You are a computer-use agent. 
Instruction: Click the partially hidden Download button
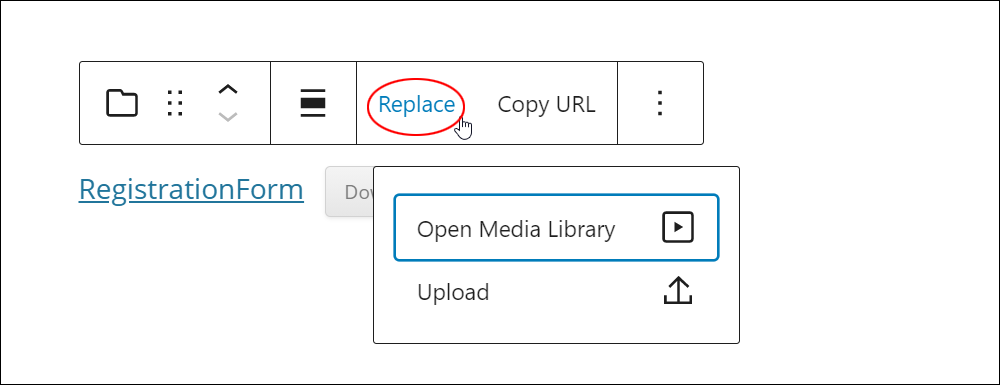[x=349, y=192]
